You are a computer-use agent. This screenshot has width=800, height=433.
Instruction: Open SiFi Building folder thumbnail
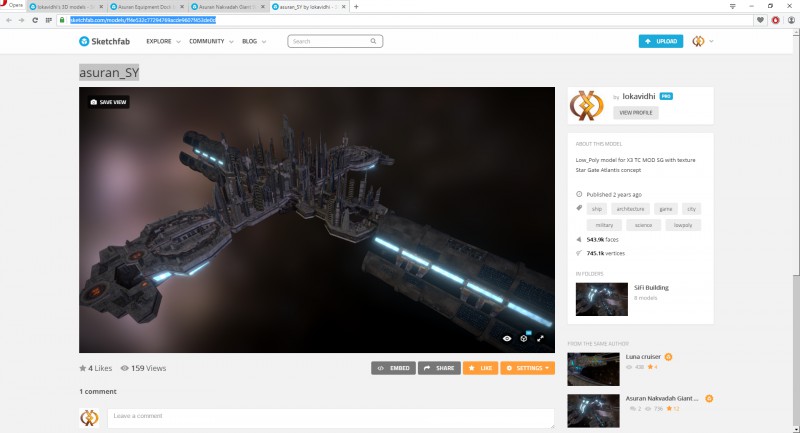click(602, 299)
